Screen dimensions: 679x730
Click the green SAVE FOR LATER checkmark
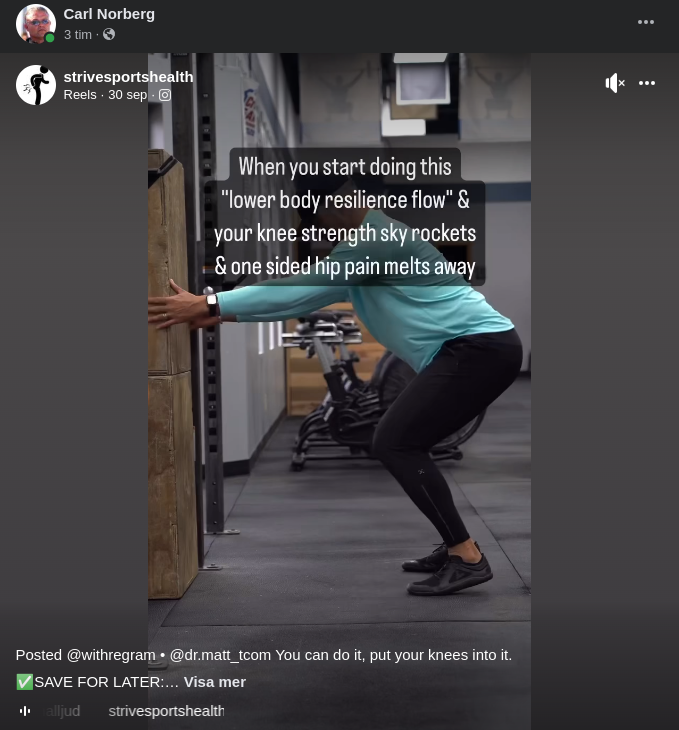coord(25,682)
